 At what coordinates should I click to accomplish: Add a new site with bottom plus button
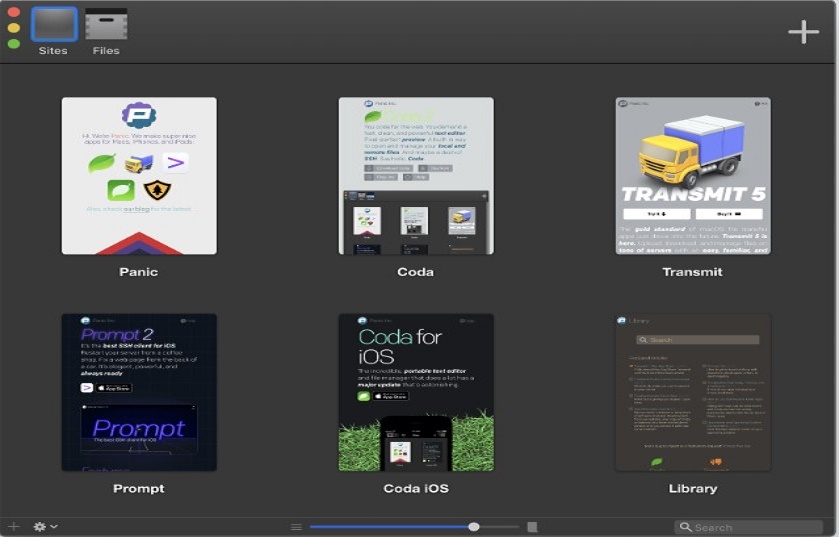14,526
